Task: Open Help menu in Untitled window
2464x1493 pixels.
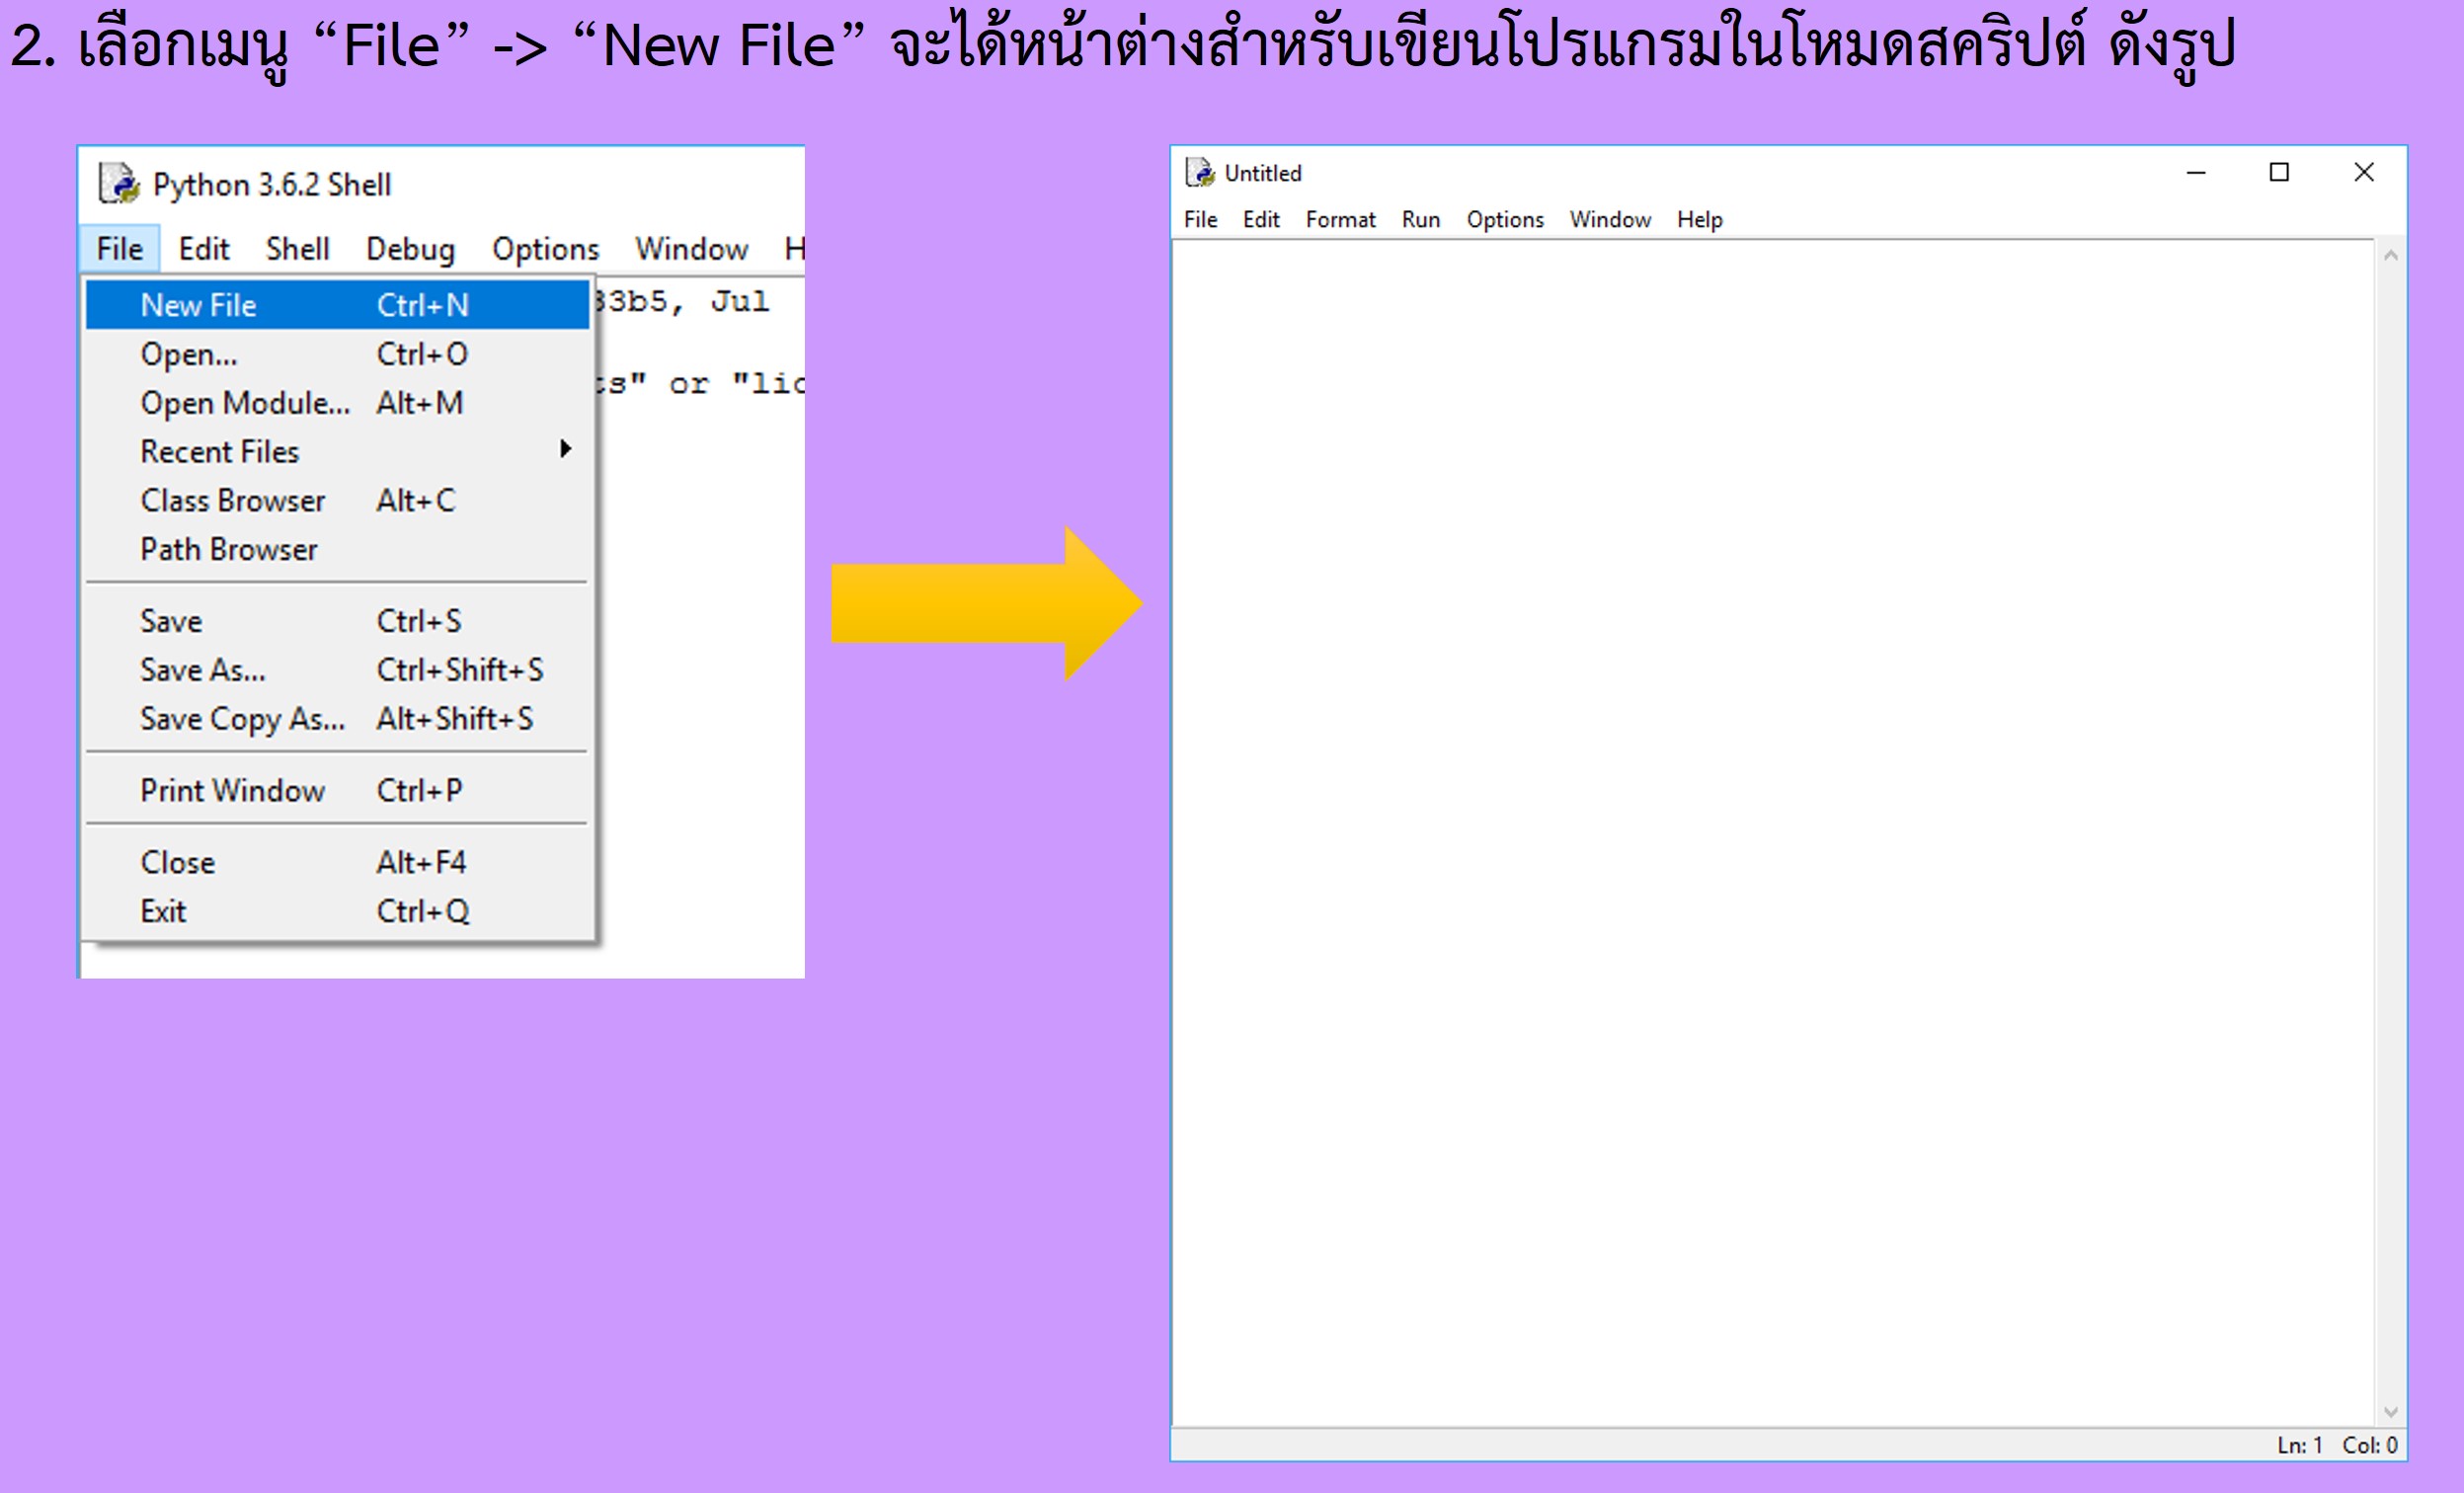Action: 1699,220
